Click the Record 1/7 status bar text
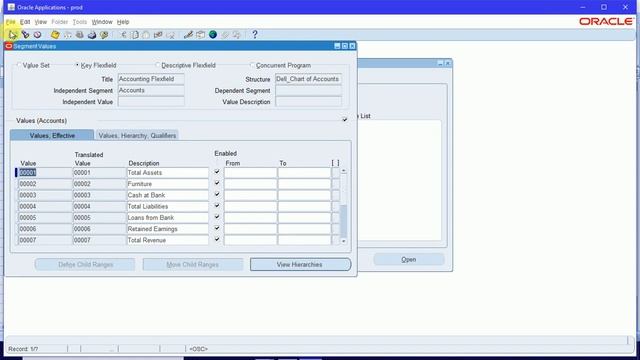The width and height of the screenshot is (640, 360). pos(23,349)
